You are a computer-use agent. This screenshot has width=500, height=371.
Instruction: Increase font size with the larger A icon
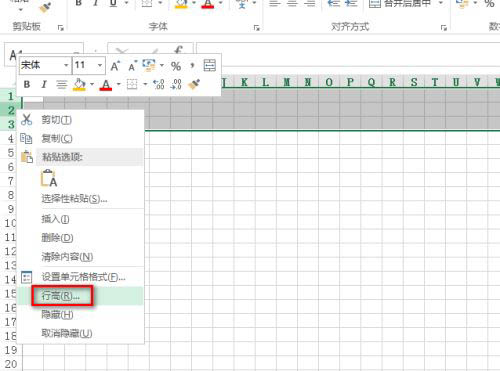point(115,66)
